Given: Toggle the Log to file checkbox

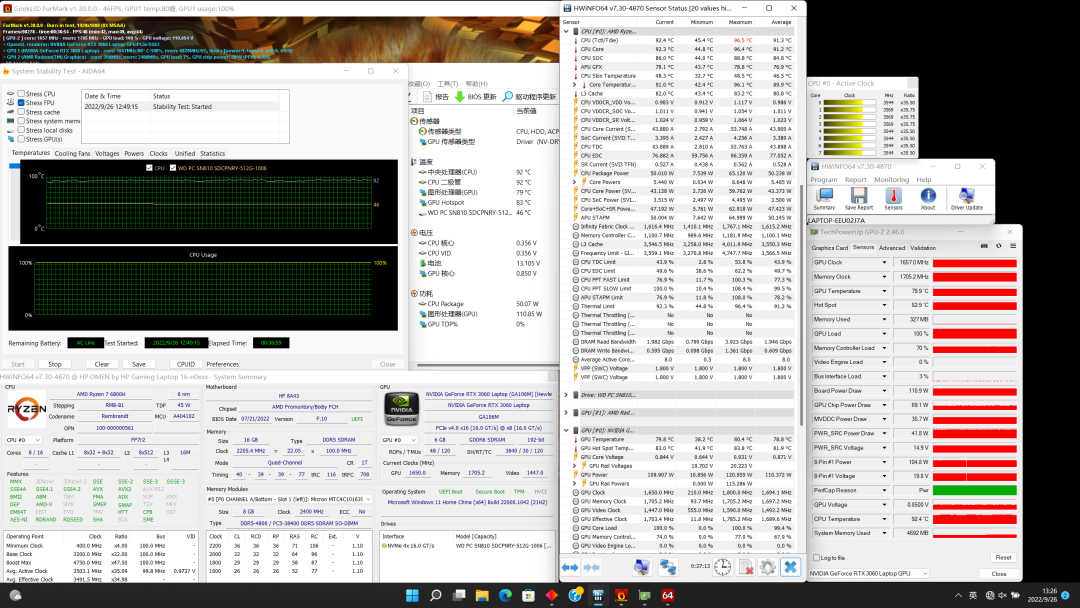Looking at the screenshot, I should click(815, 557).
